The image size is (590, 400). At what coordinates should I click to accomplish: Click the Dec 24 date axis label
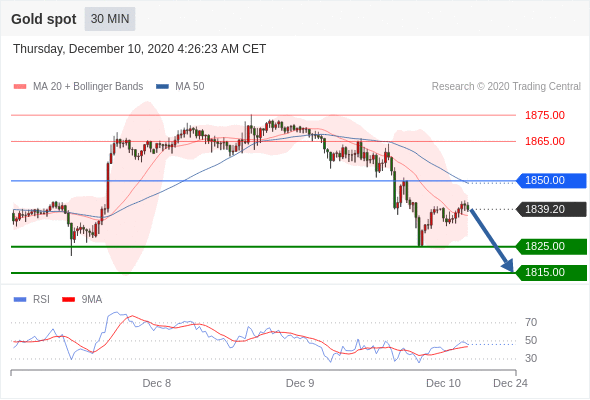510,383
